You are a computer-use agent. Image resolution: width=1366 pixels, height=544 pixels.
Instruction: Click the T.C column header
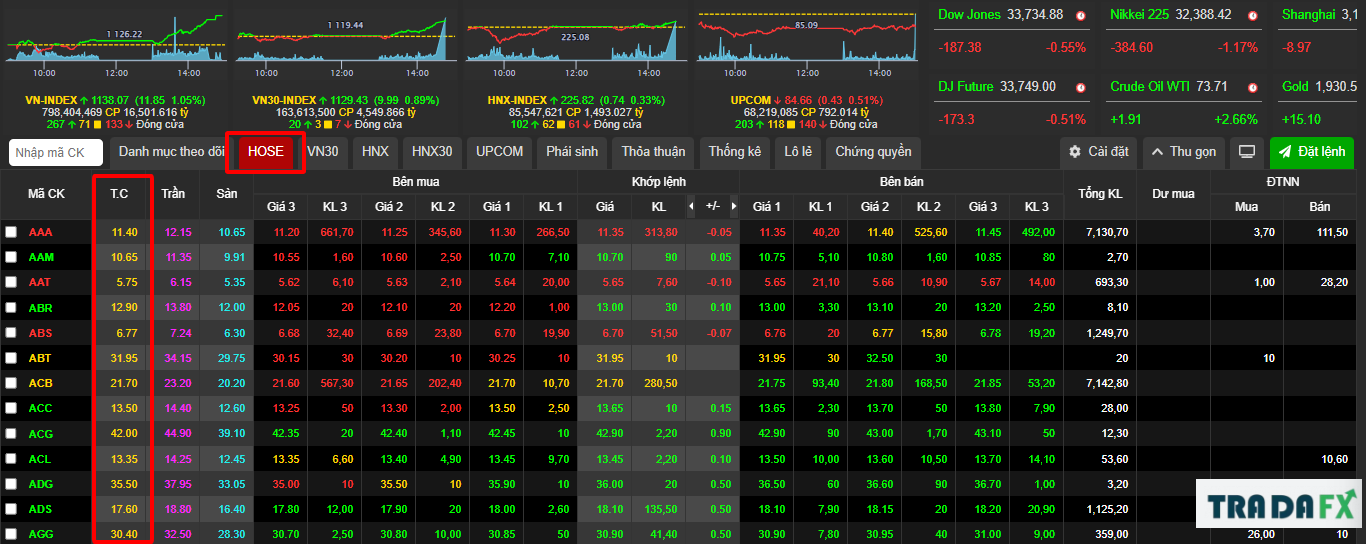(121, 194)
